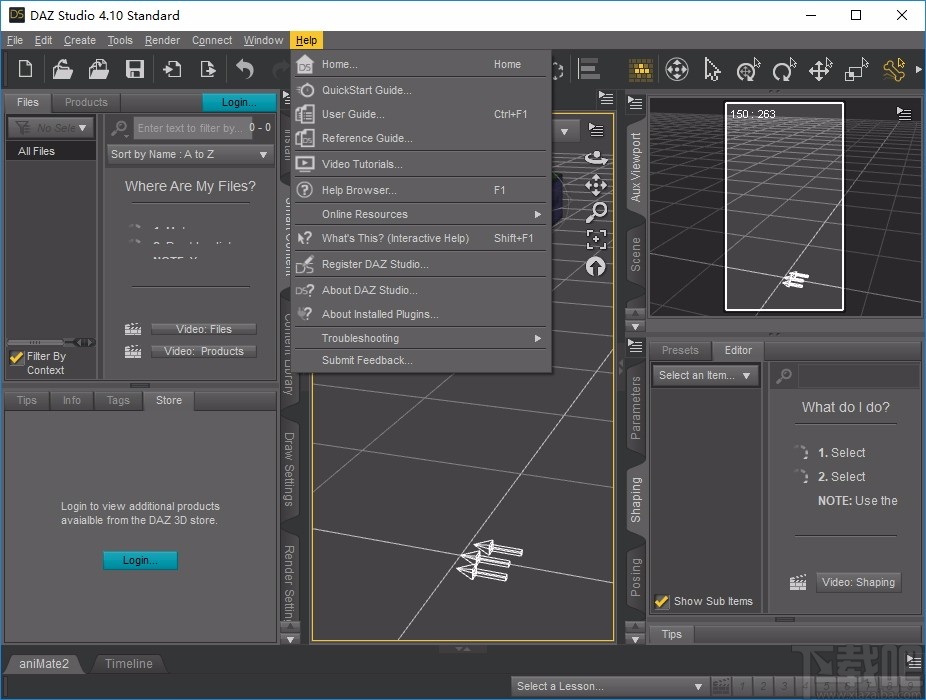926x700 pixels.
Task: Click the Frame selection icon in the viewport controls
Action: pyautogui.click(x=597, y=240)
